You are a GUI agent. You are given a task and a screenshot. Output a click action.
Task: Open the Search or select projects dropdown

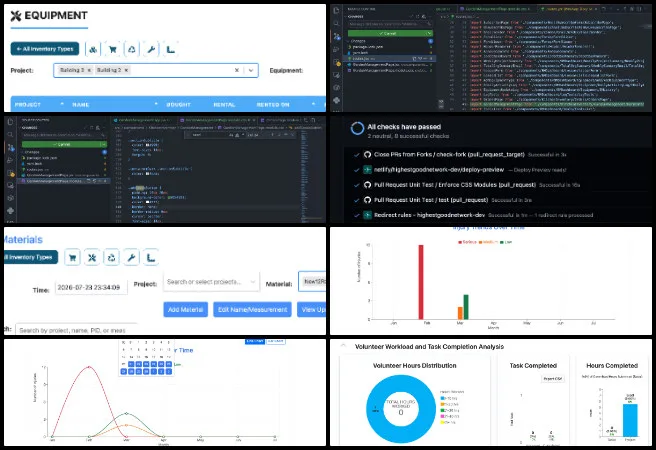(211, 282)
